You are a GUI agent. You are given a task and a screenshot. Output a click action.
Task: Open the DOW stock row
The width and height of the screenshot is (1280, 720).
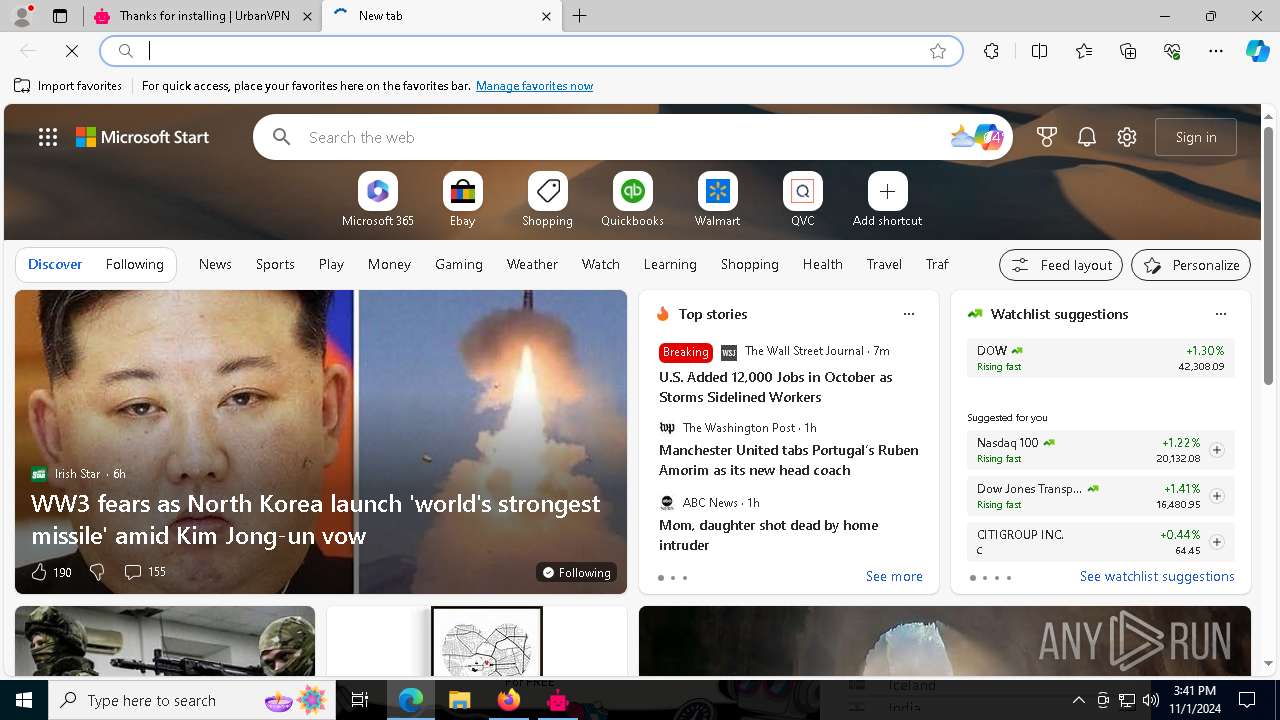pyautogui.click(x=1101, y=358)
